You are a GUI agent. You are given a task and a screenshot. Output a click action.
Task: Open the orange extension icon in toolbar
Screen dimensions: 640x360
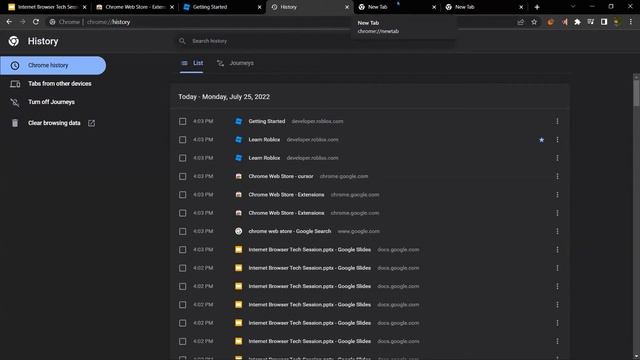(x=550, y=22)
